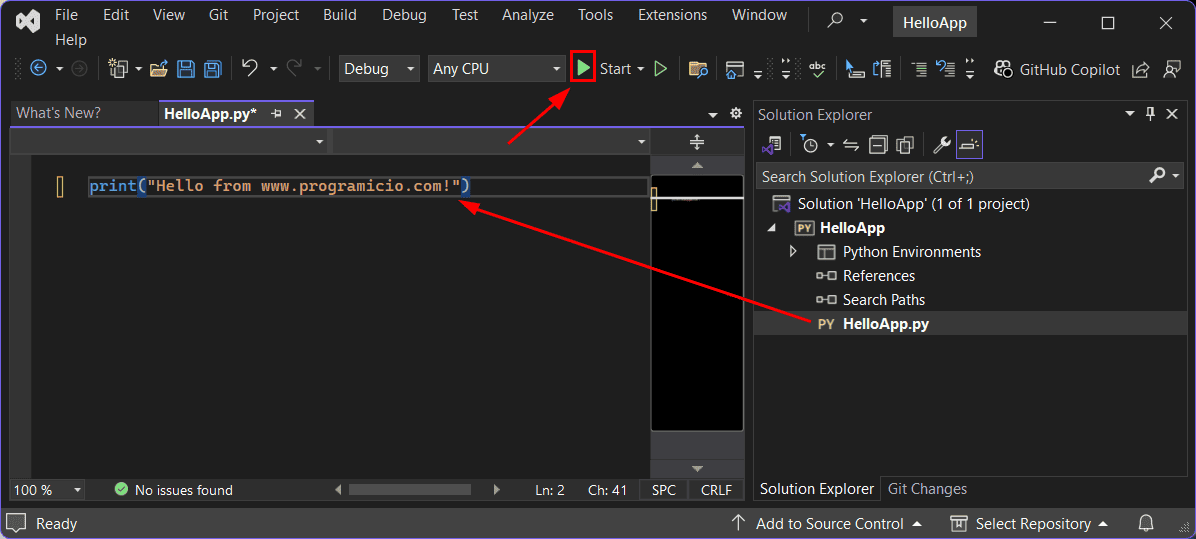Open Properties wrench icon in Solution Explorer
Screen dimensions: 1196x539
coord(942,144)
